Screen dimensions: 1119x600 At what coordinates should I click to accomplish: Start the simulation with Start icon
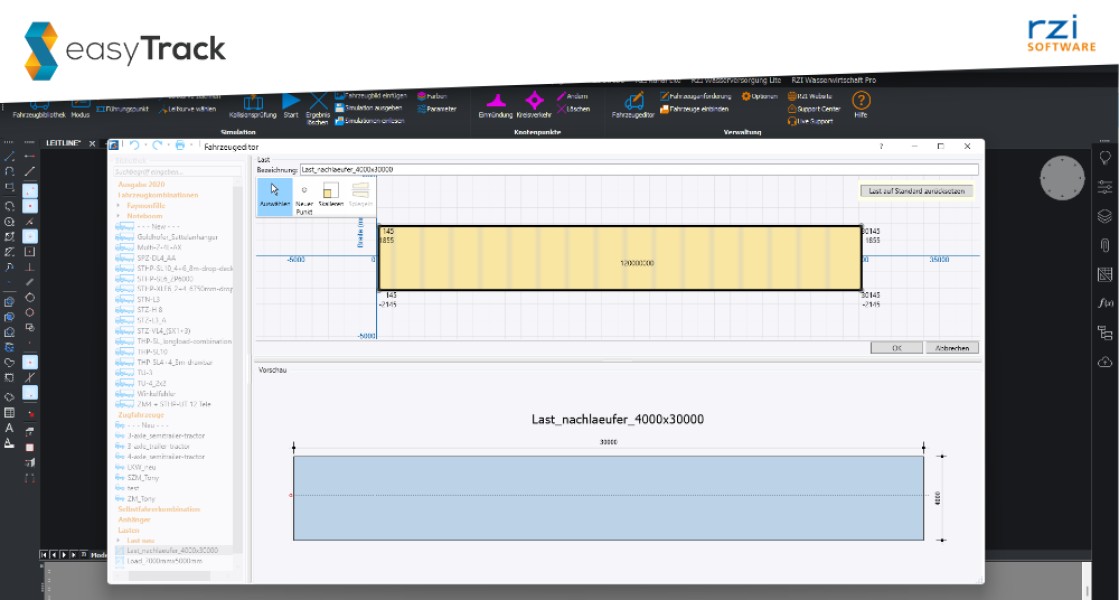tap(291, 103)
